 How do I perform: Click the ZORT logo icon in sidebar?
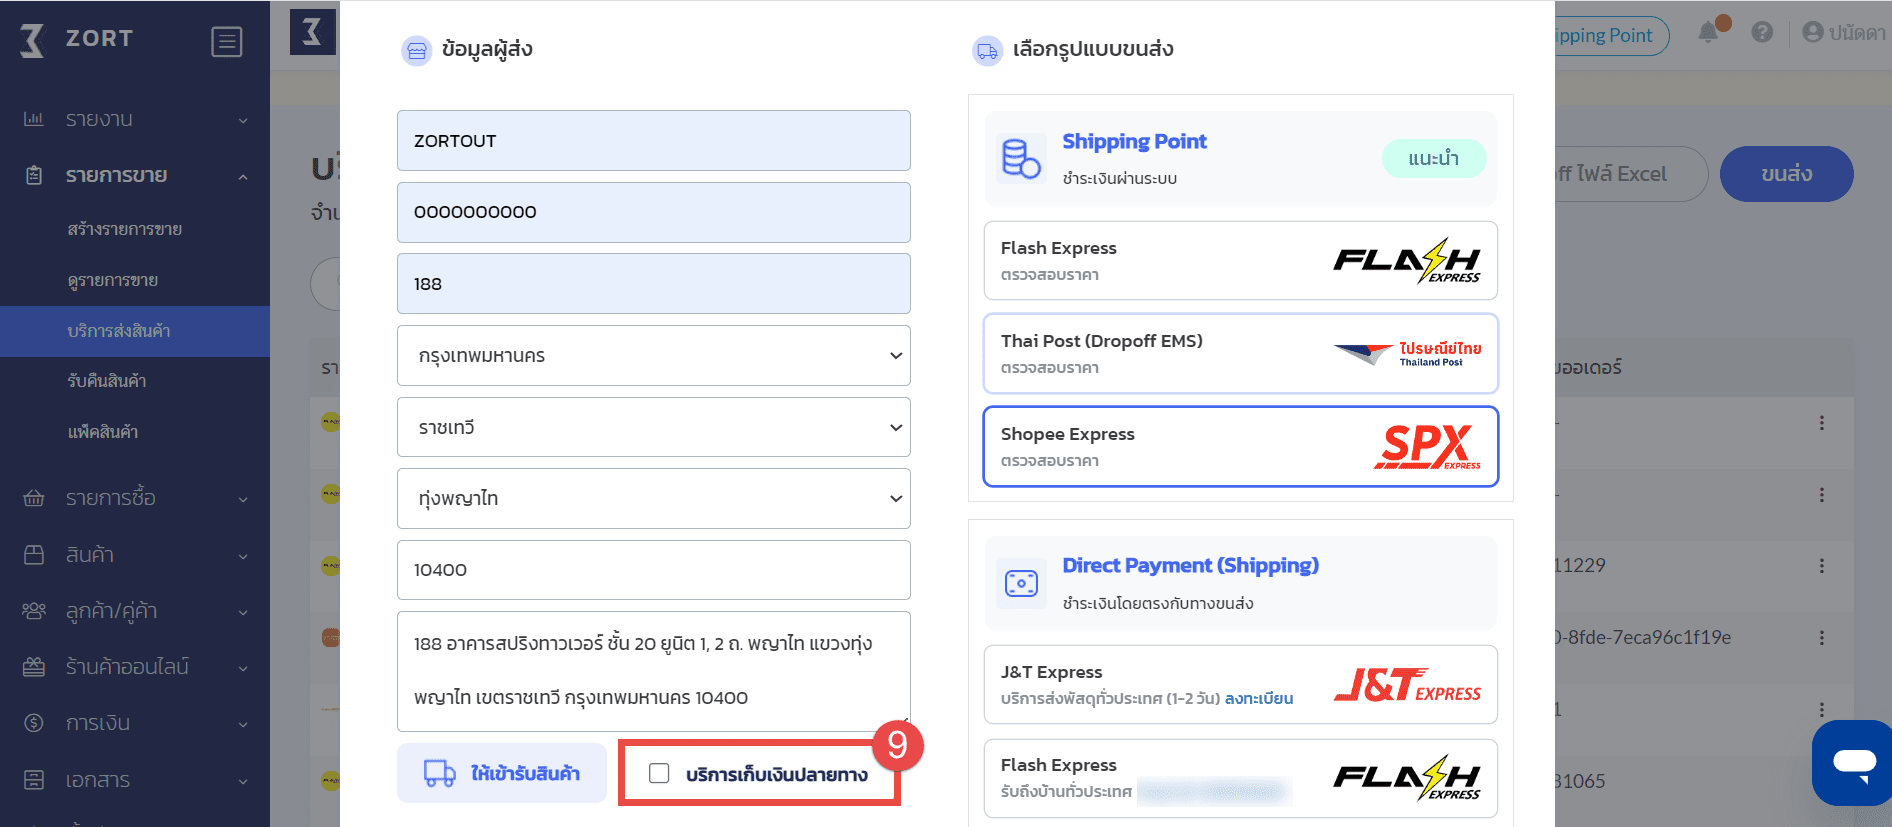click(x=33, y=40)
